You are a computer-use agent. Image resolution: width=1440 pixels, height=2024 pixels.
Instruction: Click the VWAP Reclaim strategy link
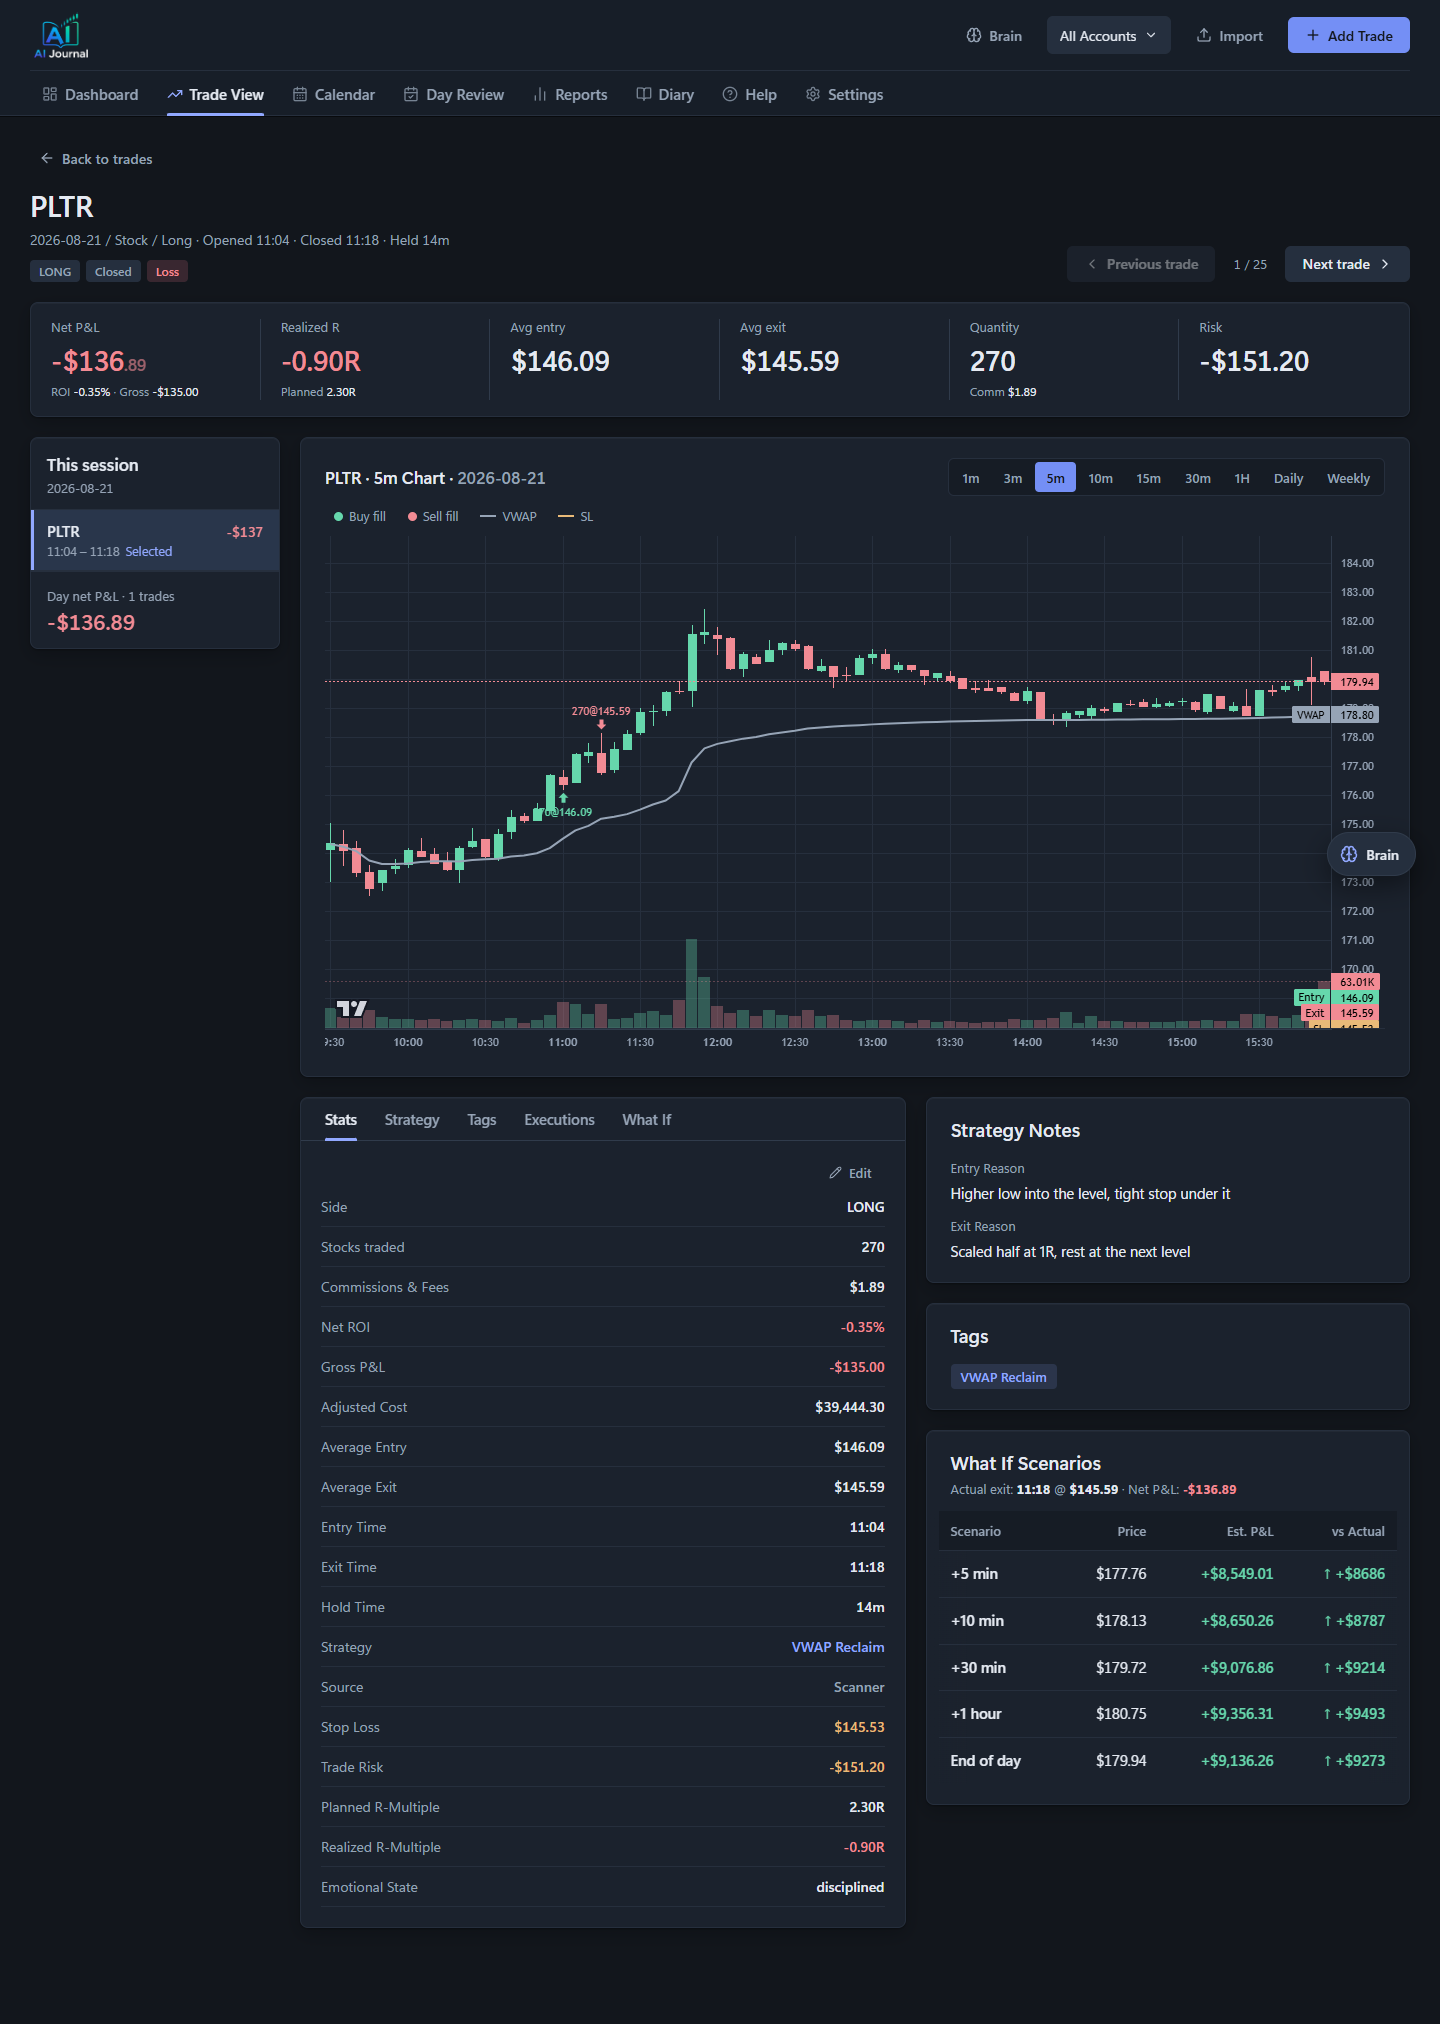pos(838,1647)
